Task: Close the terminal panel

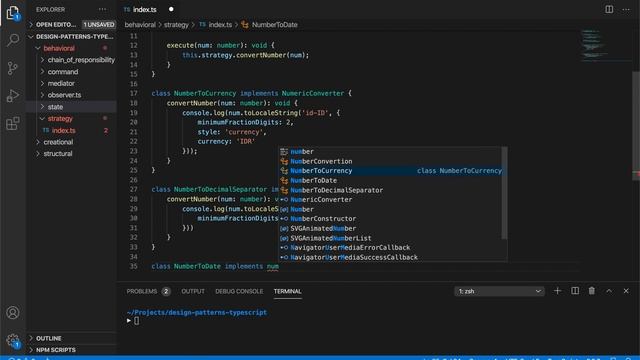Action: point(626,291)
